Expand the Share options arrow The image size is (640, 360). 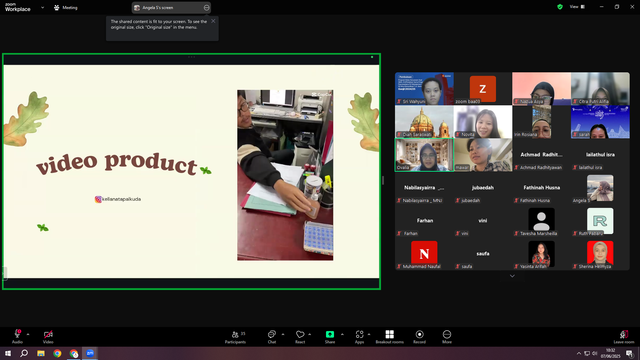tap(342, 334)
